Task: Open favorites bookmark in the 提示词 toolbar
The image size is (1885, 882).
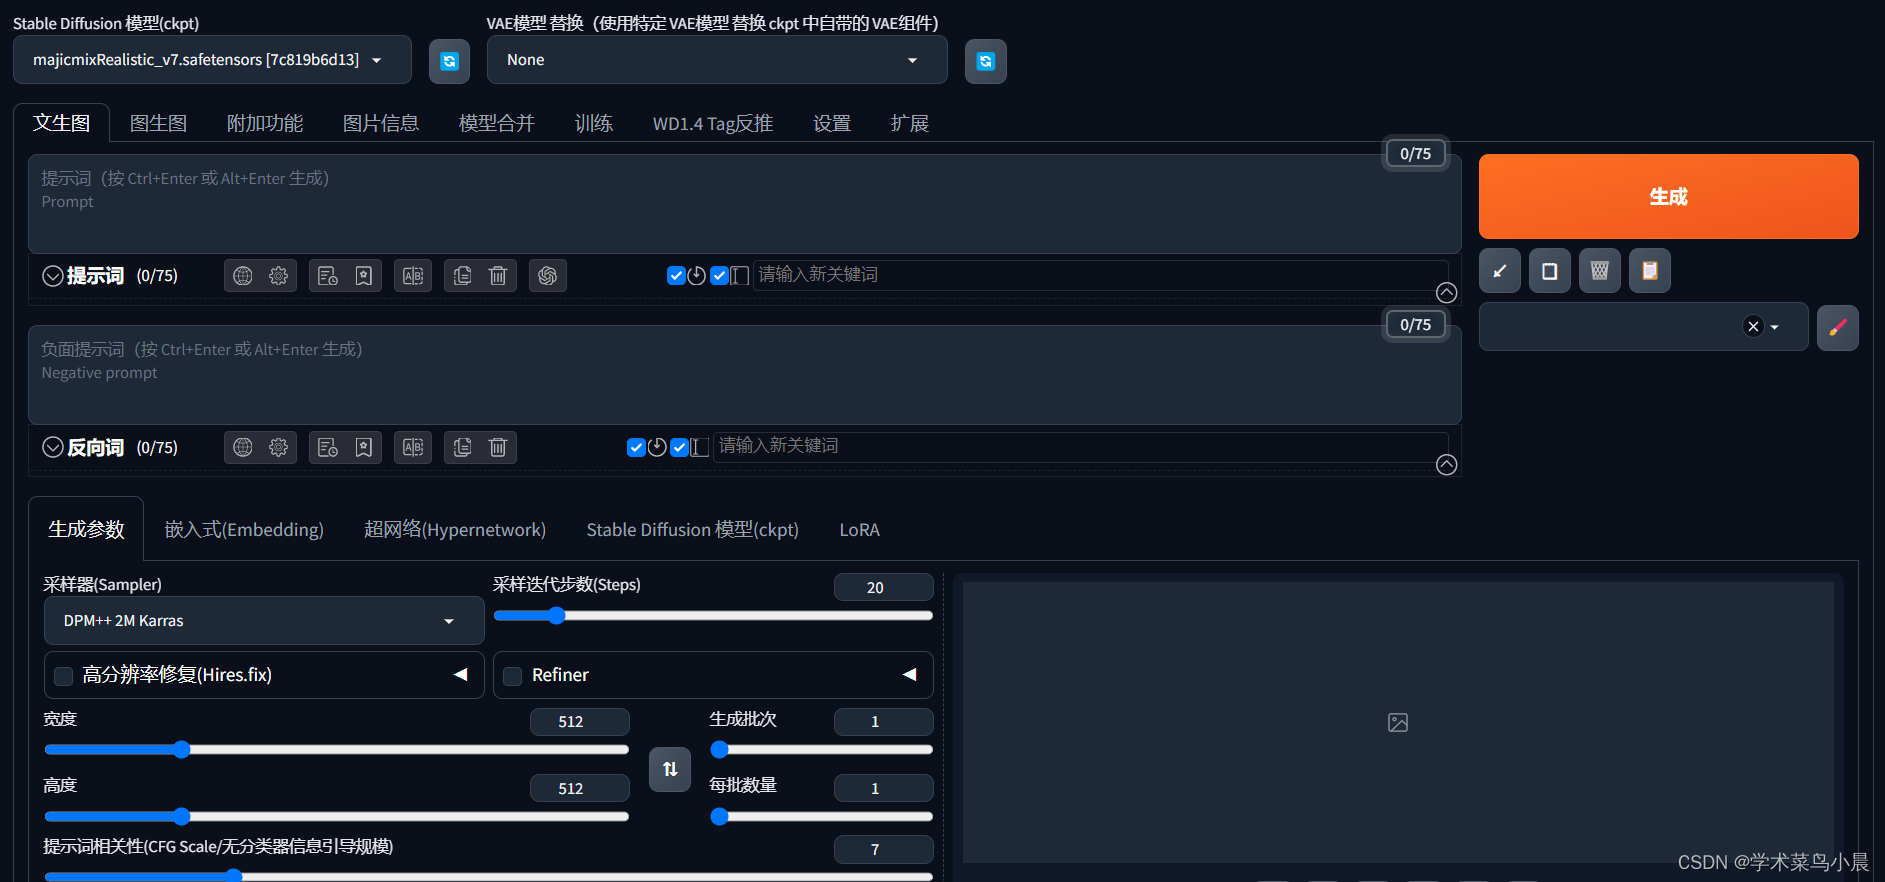Action: (364, 276)
